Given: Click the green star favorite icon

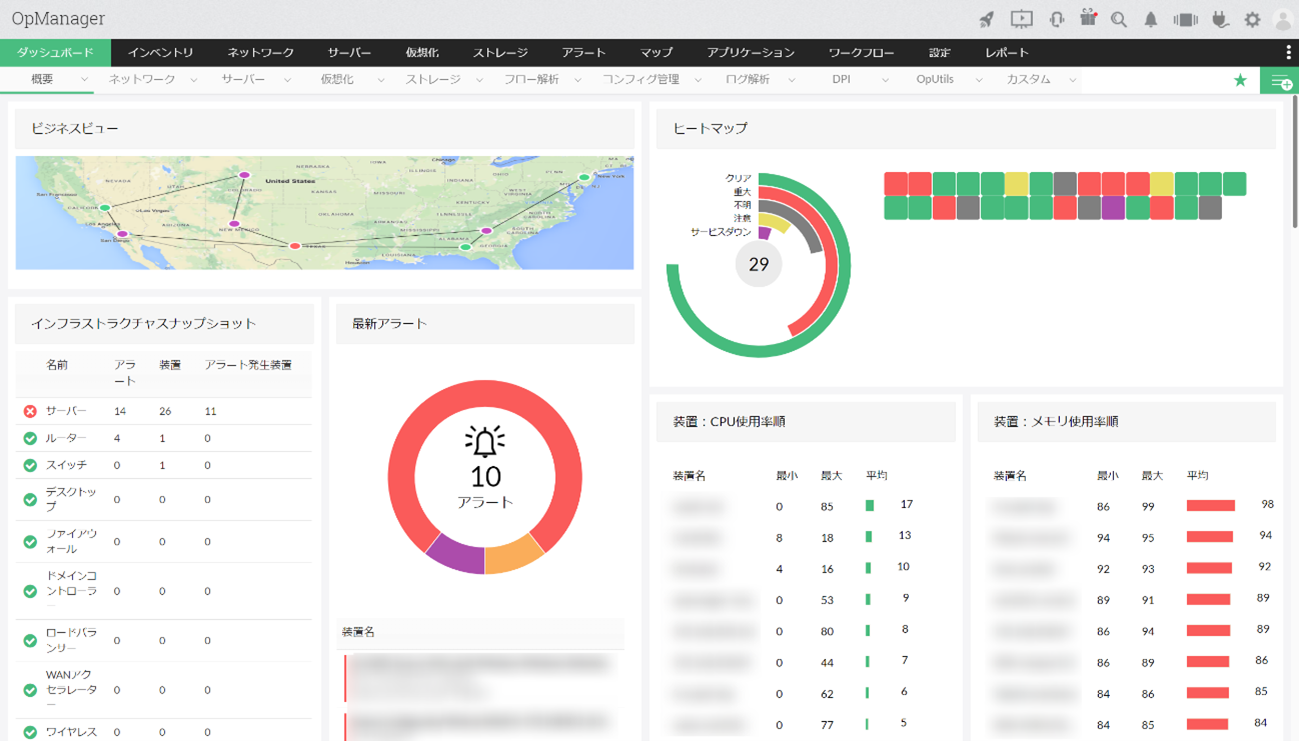Looking at the screenshot, I should pos(1240,80).
